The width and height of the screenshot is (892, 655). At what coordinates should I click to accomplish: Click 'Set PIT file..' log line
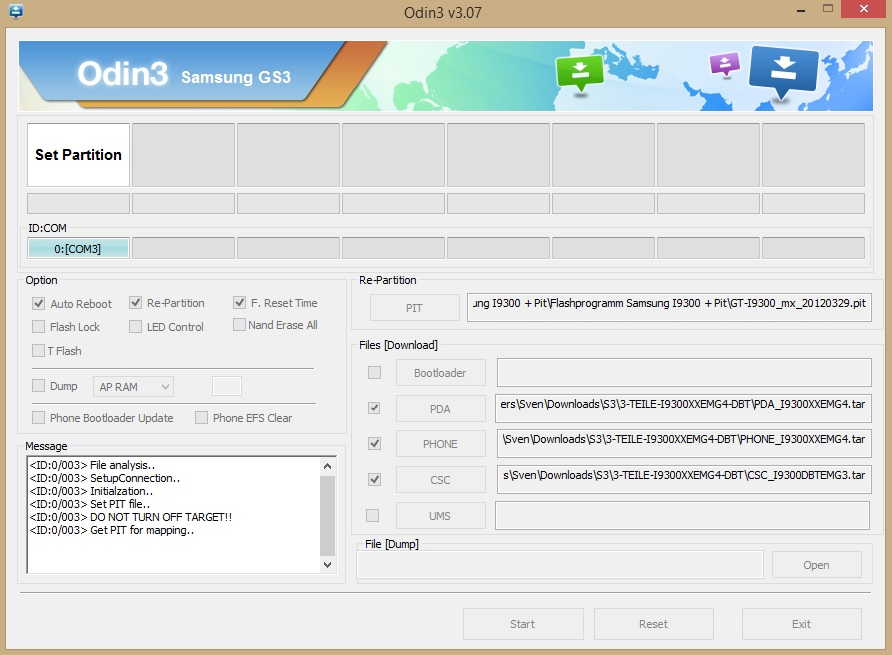tap(90, 504)
